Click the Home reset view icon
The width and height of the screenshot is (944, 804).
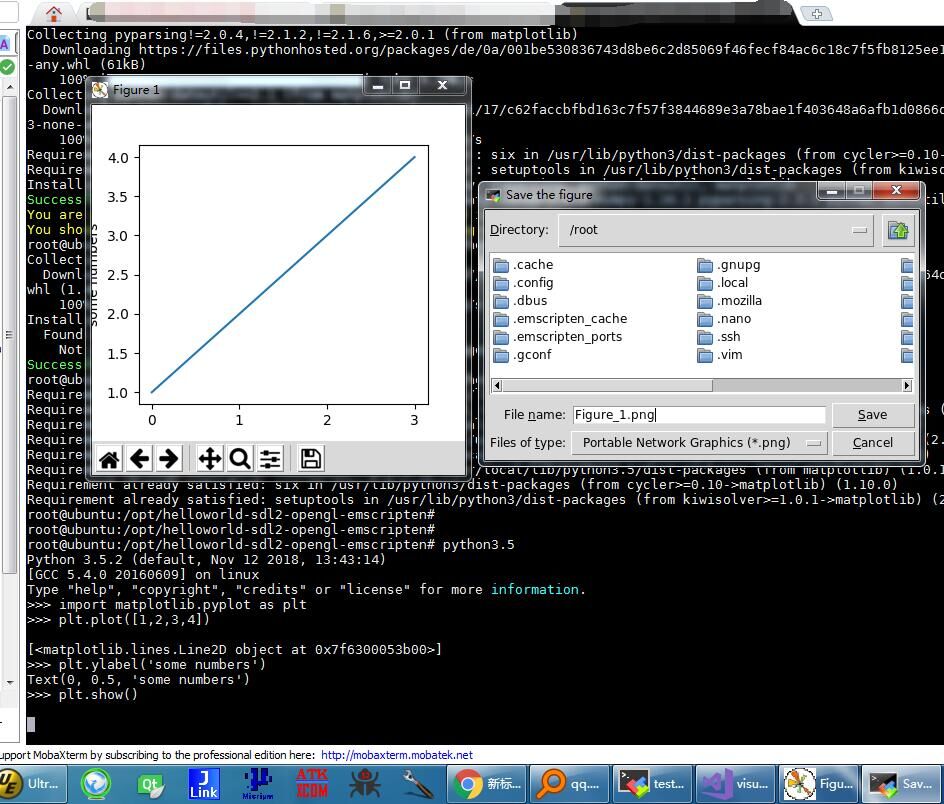tap(110, 459)
